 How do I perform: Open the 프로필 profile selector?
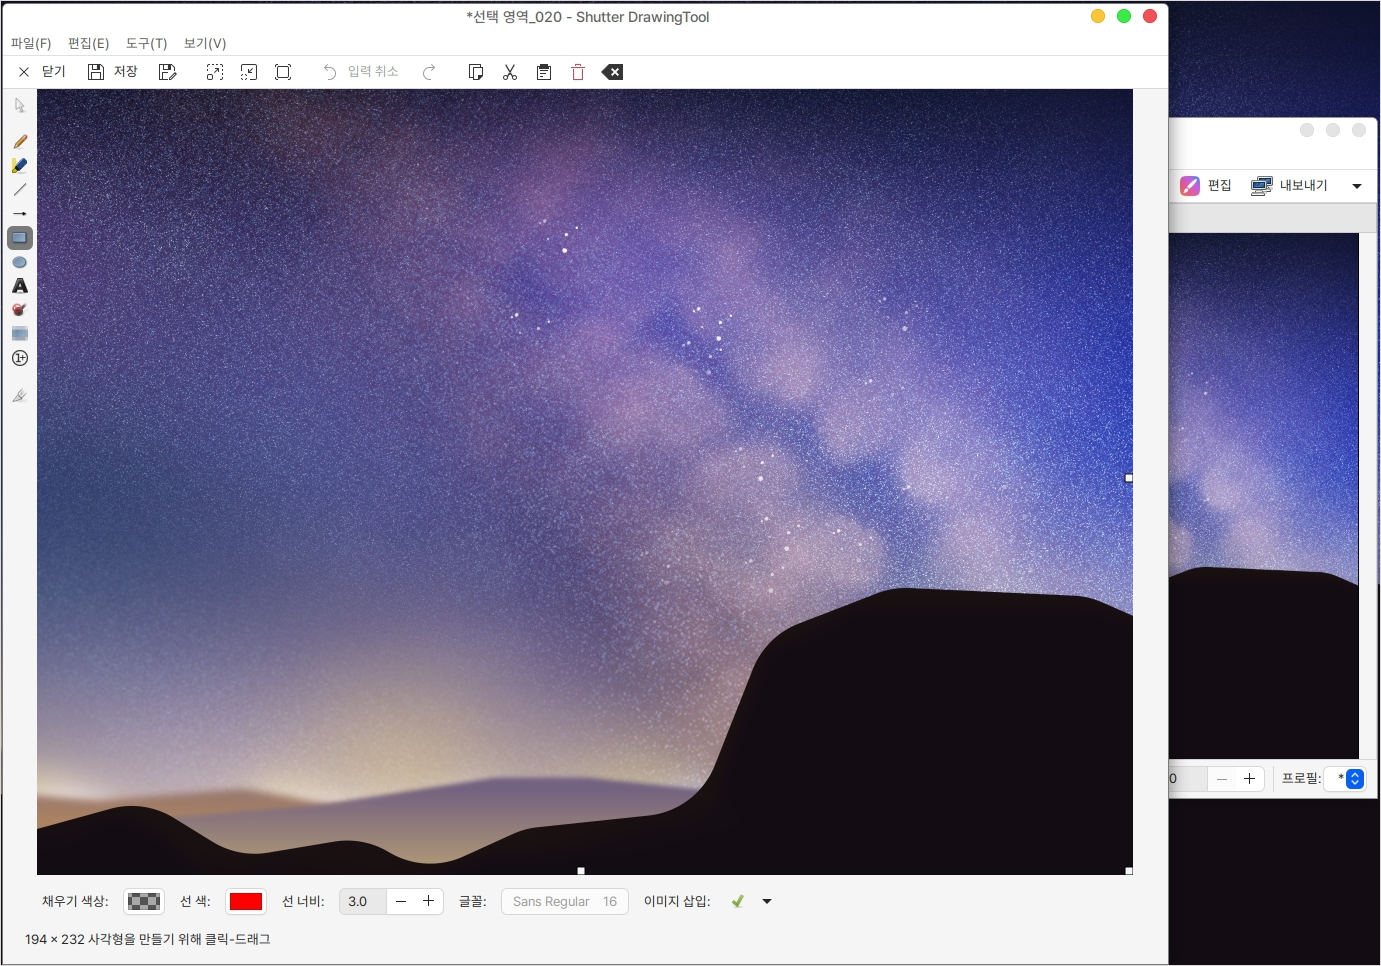[x=1354, y=778]
